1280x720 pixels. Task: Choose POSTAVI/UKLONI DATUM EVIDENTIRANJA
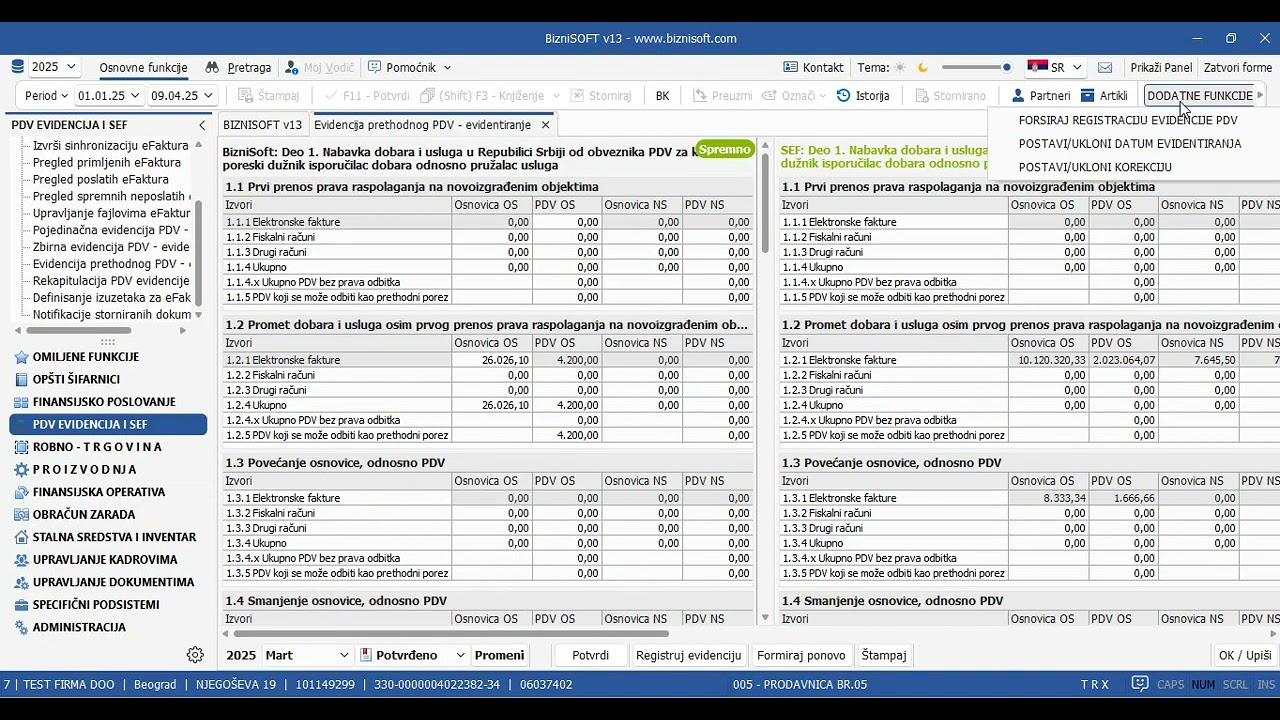pyautogui.click(x=1130, y=144)
